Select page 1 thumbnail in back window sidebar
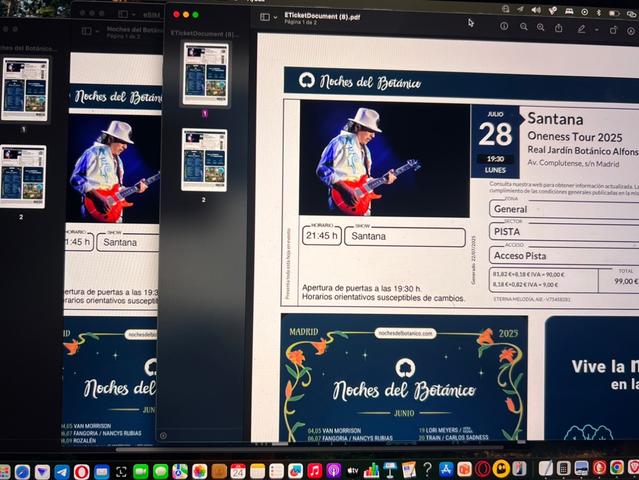Viewport: 639px width, 480px height. click(x=25, y=89)
